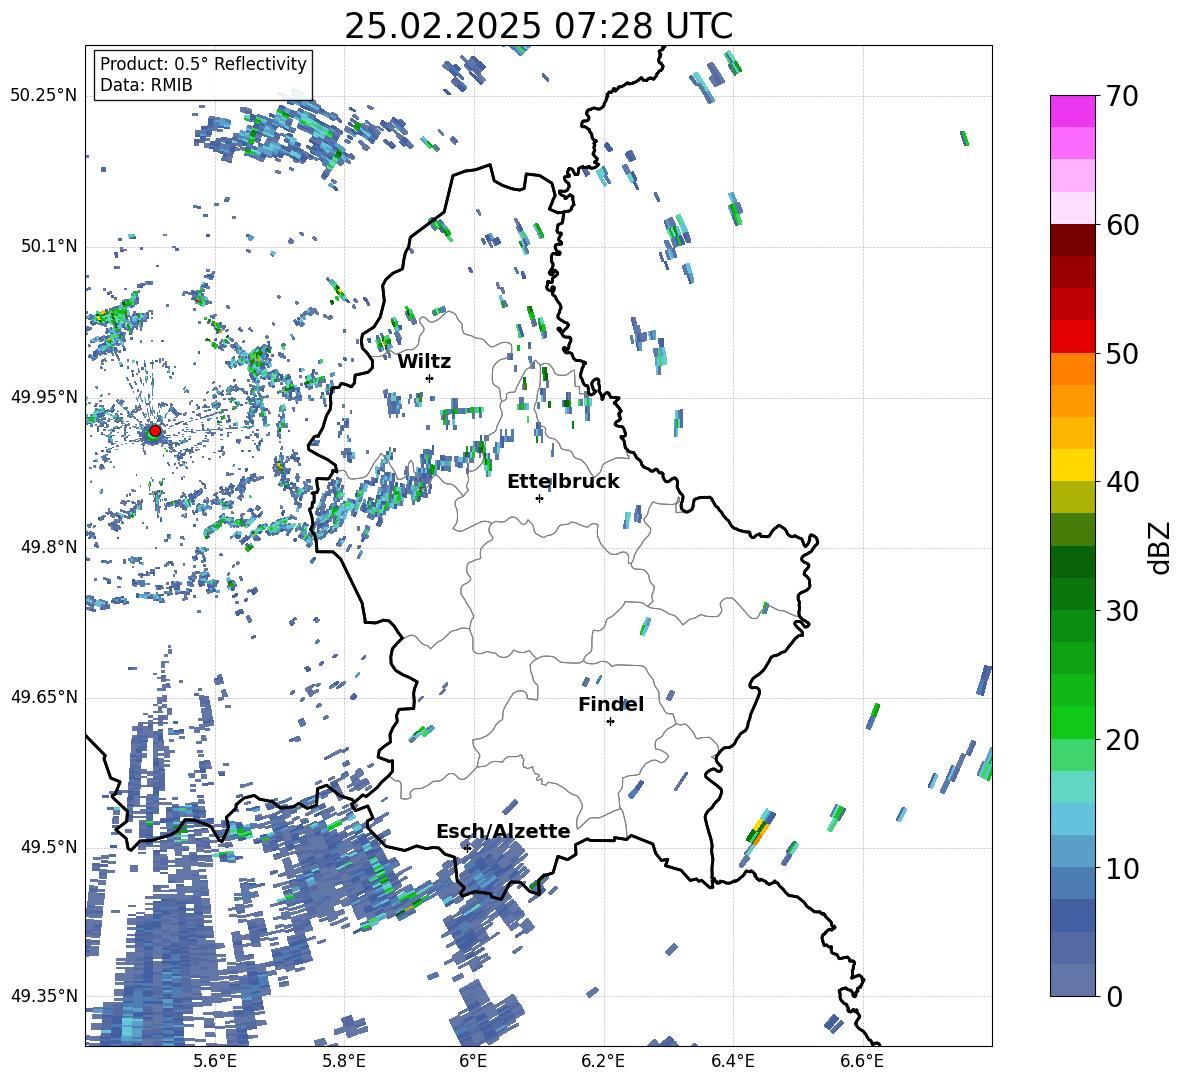1184x1081 pixels.
Task: Click the 10 tick on the colorbar
Action: pyautogui.click(x=1122, y=868)
